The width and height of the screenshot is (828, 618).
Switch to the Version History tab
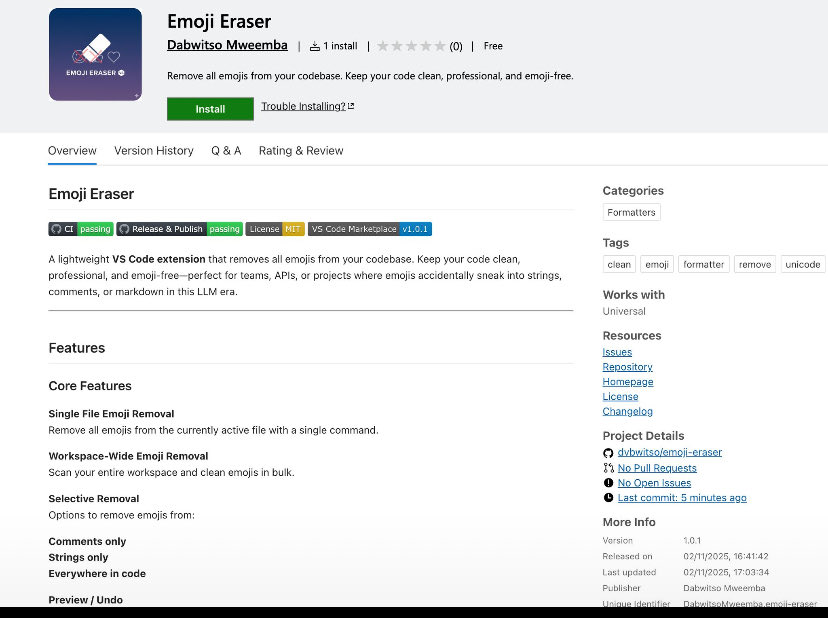(x=153, y=150)
